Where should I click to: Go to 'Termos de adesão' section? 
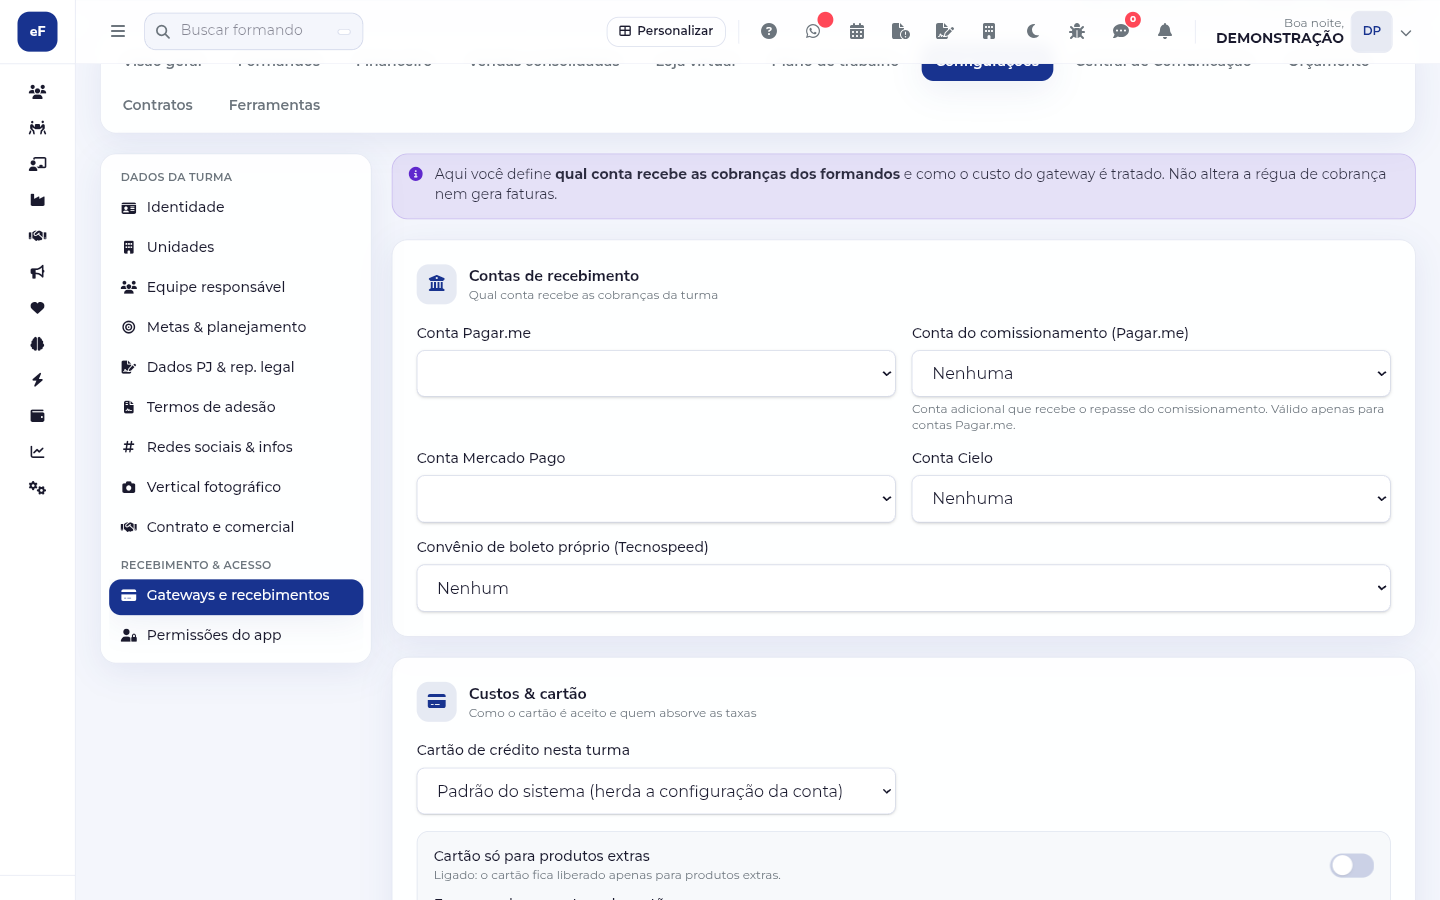[236, 407]
